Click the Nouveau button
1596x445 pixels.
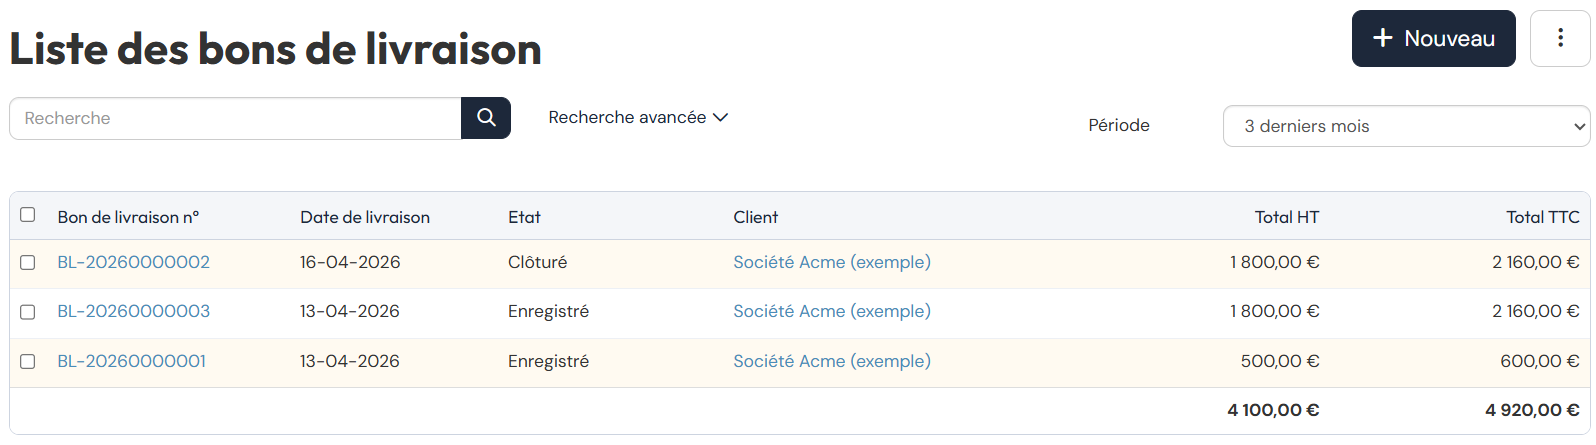(1433, 39)
